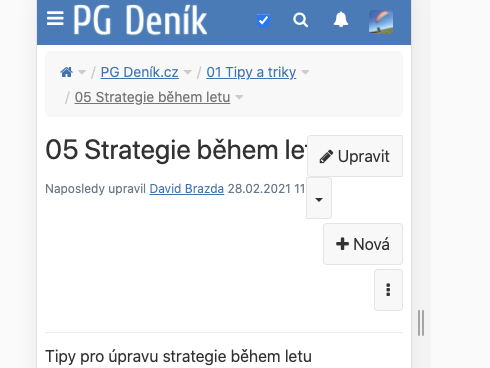Screen dimensions: 490x368
Task: Open the 05 Strategie během letu breadcrumb
Action: pyautogui.click(x=152, y=97)
